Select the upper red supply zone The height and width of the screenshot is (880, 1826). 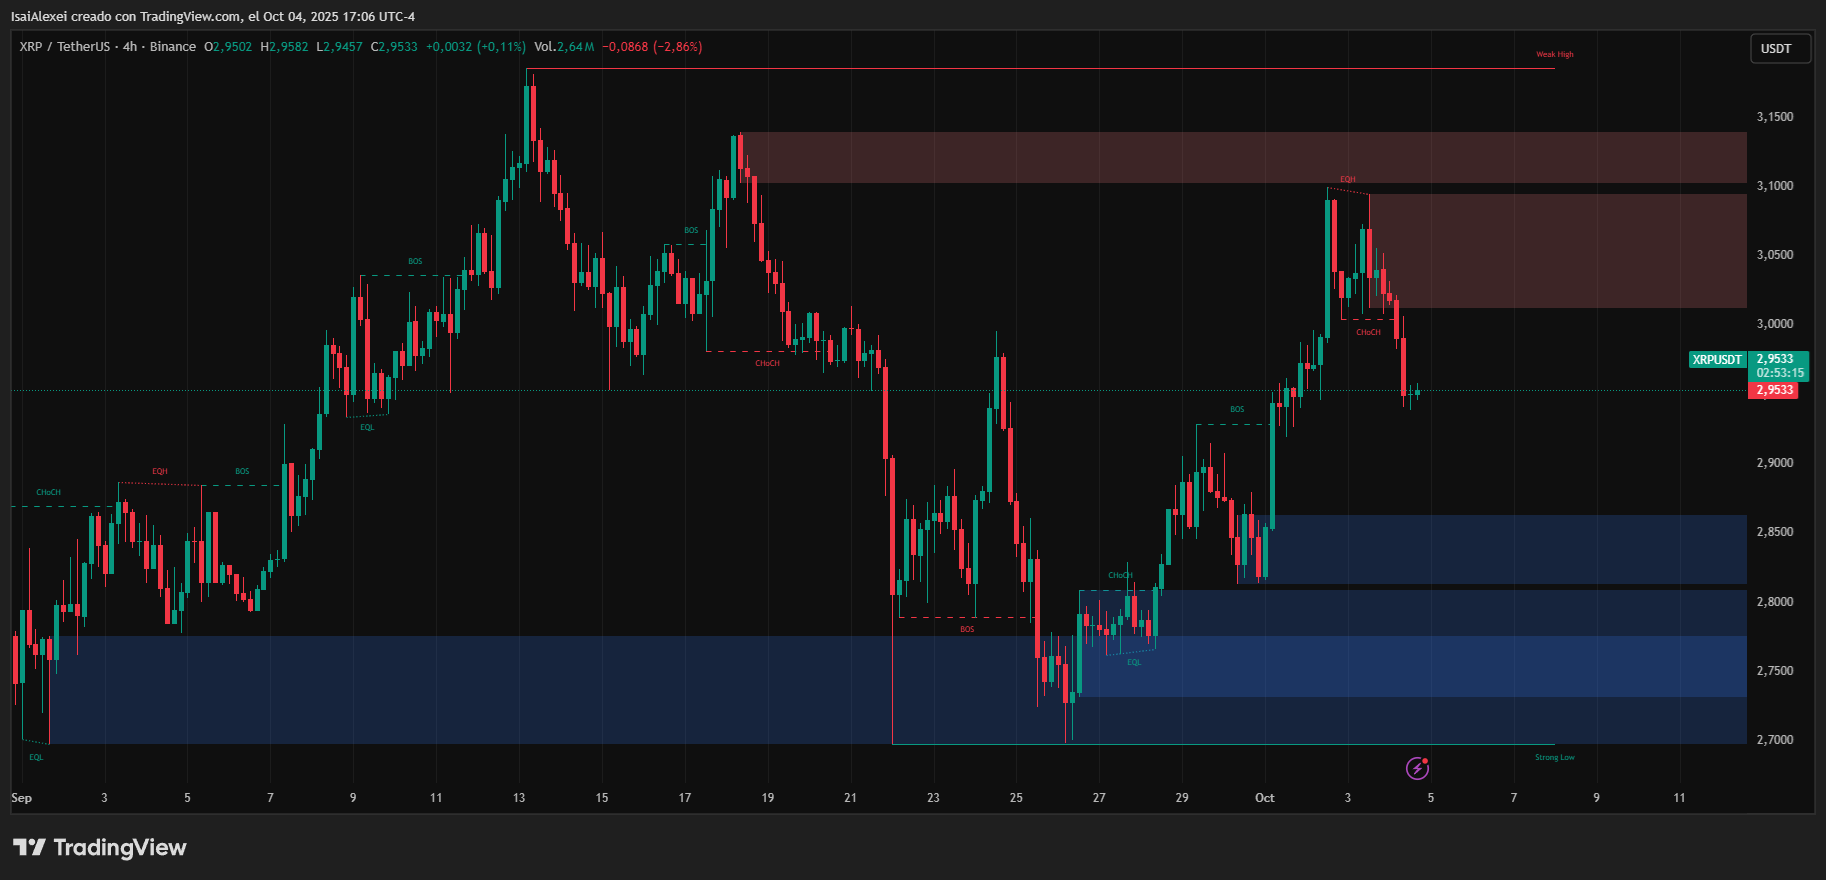[x=1240, y=157]
